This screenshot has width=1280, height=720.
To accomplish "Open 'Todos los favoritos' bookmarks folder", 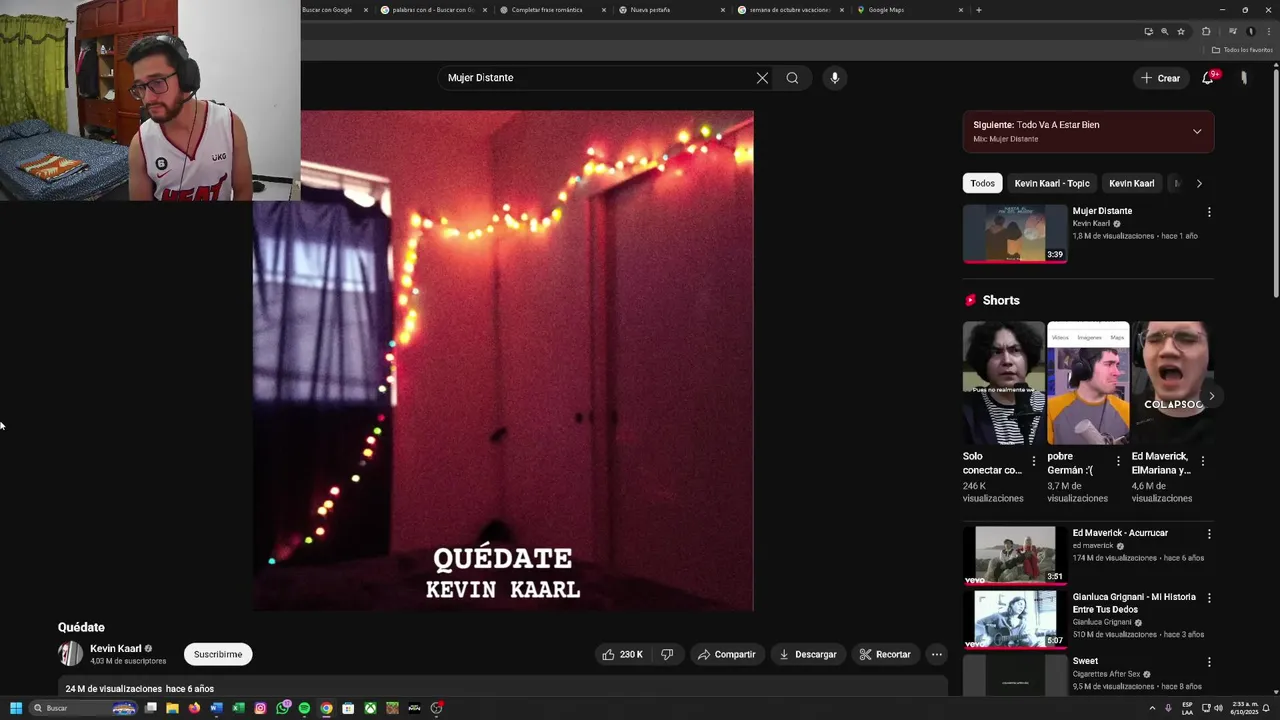I will pos(1242,50).
